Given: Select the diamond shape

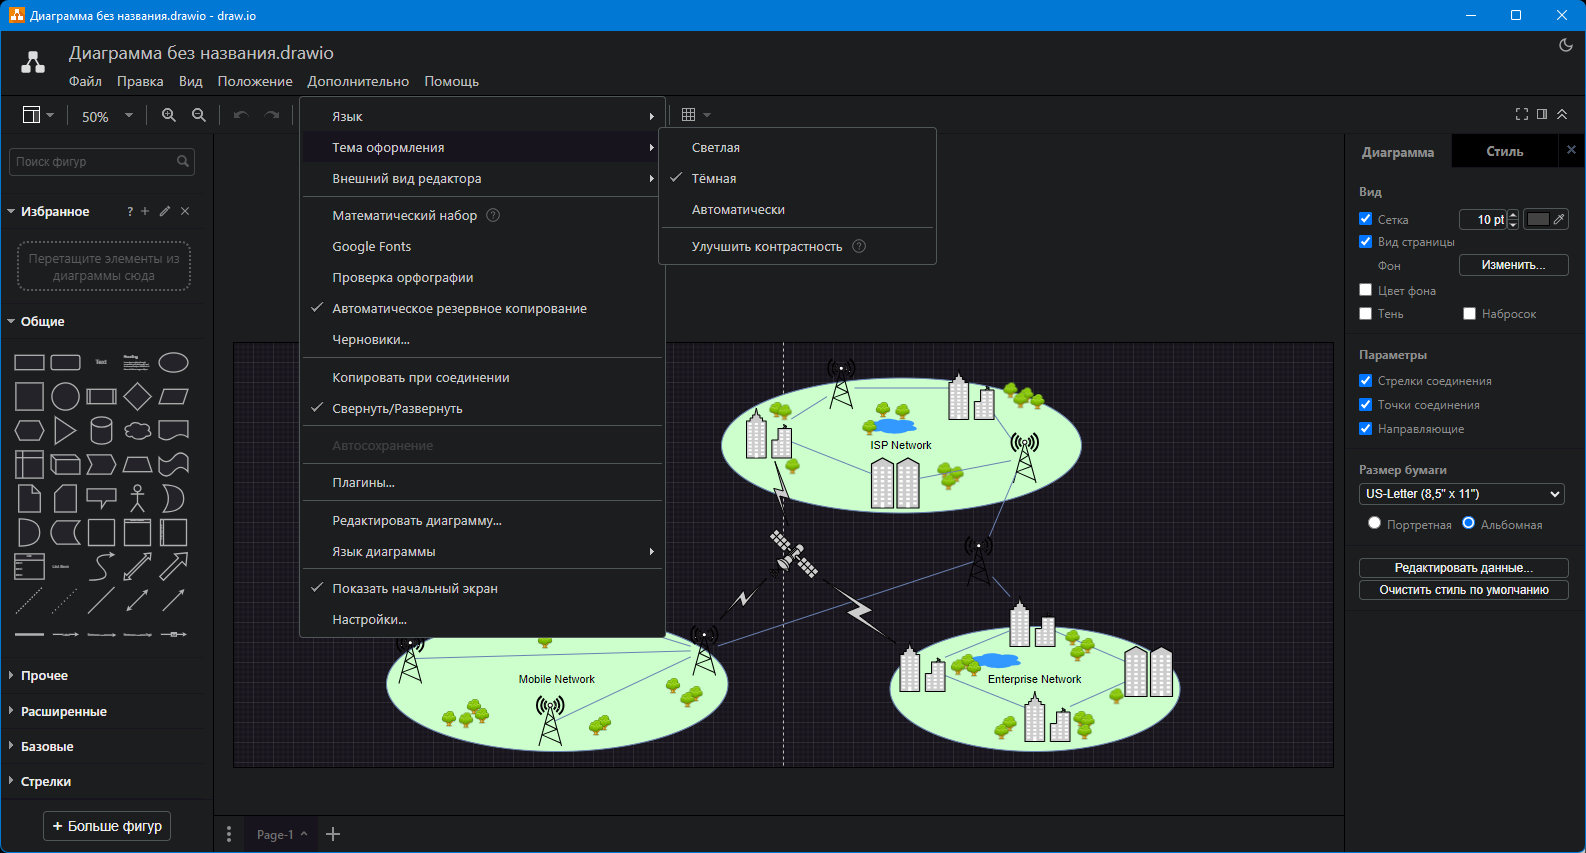Looking at the screenshot, I should click(137, 397).
